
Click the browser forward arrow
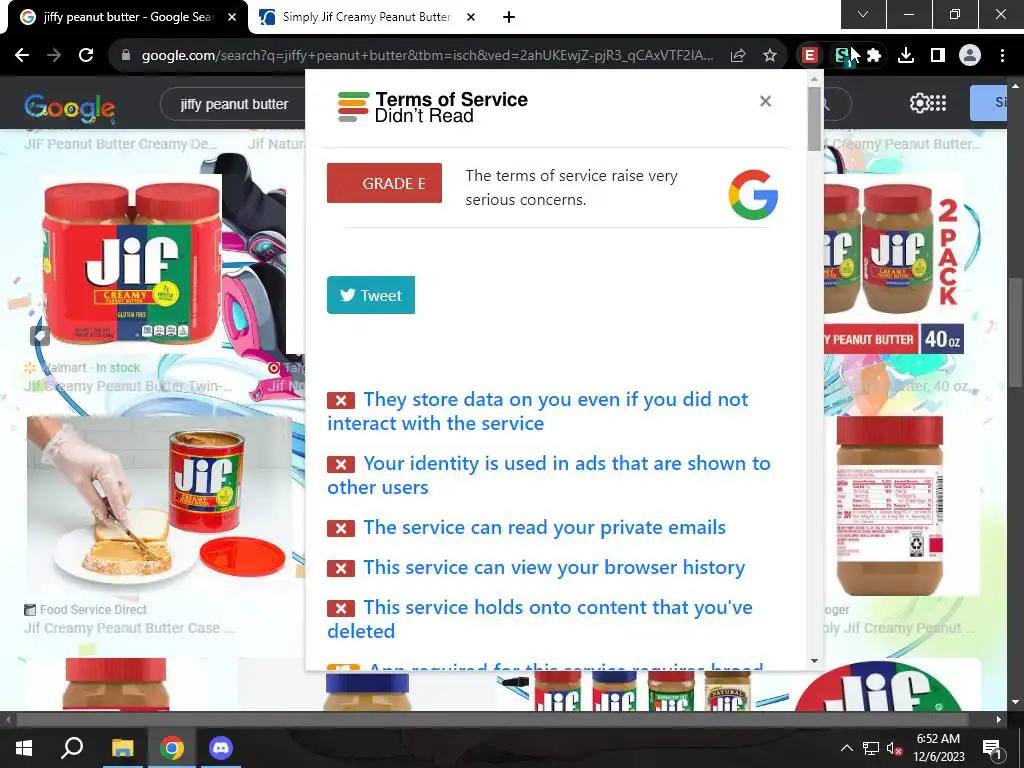(54, 56)
